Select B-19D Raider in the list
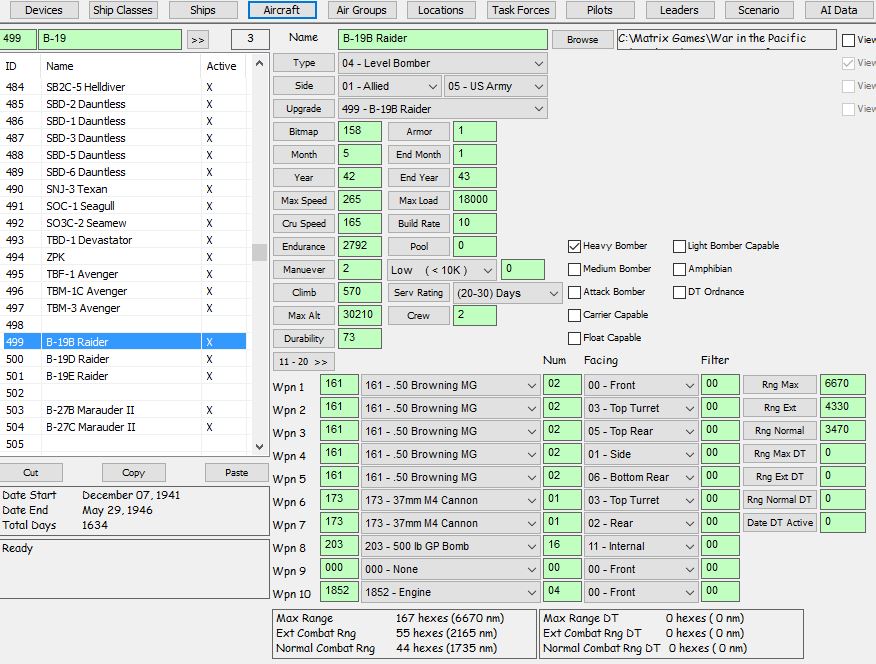 125,359
